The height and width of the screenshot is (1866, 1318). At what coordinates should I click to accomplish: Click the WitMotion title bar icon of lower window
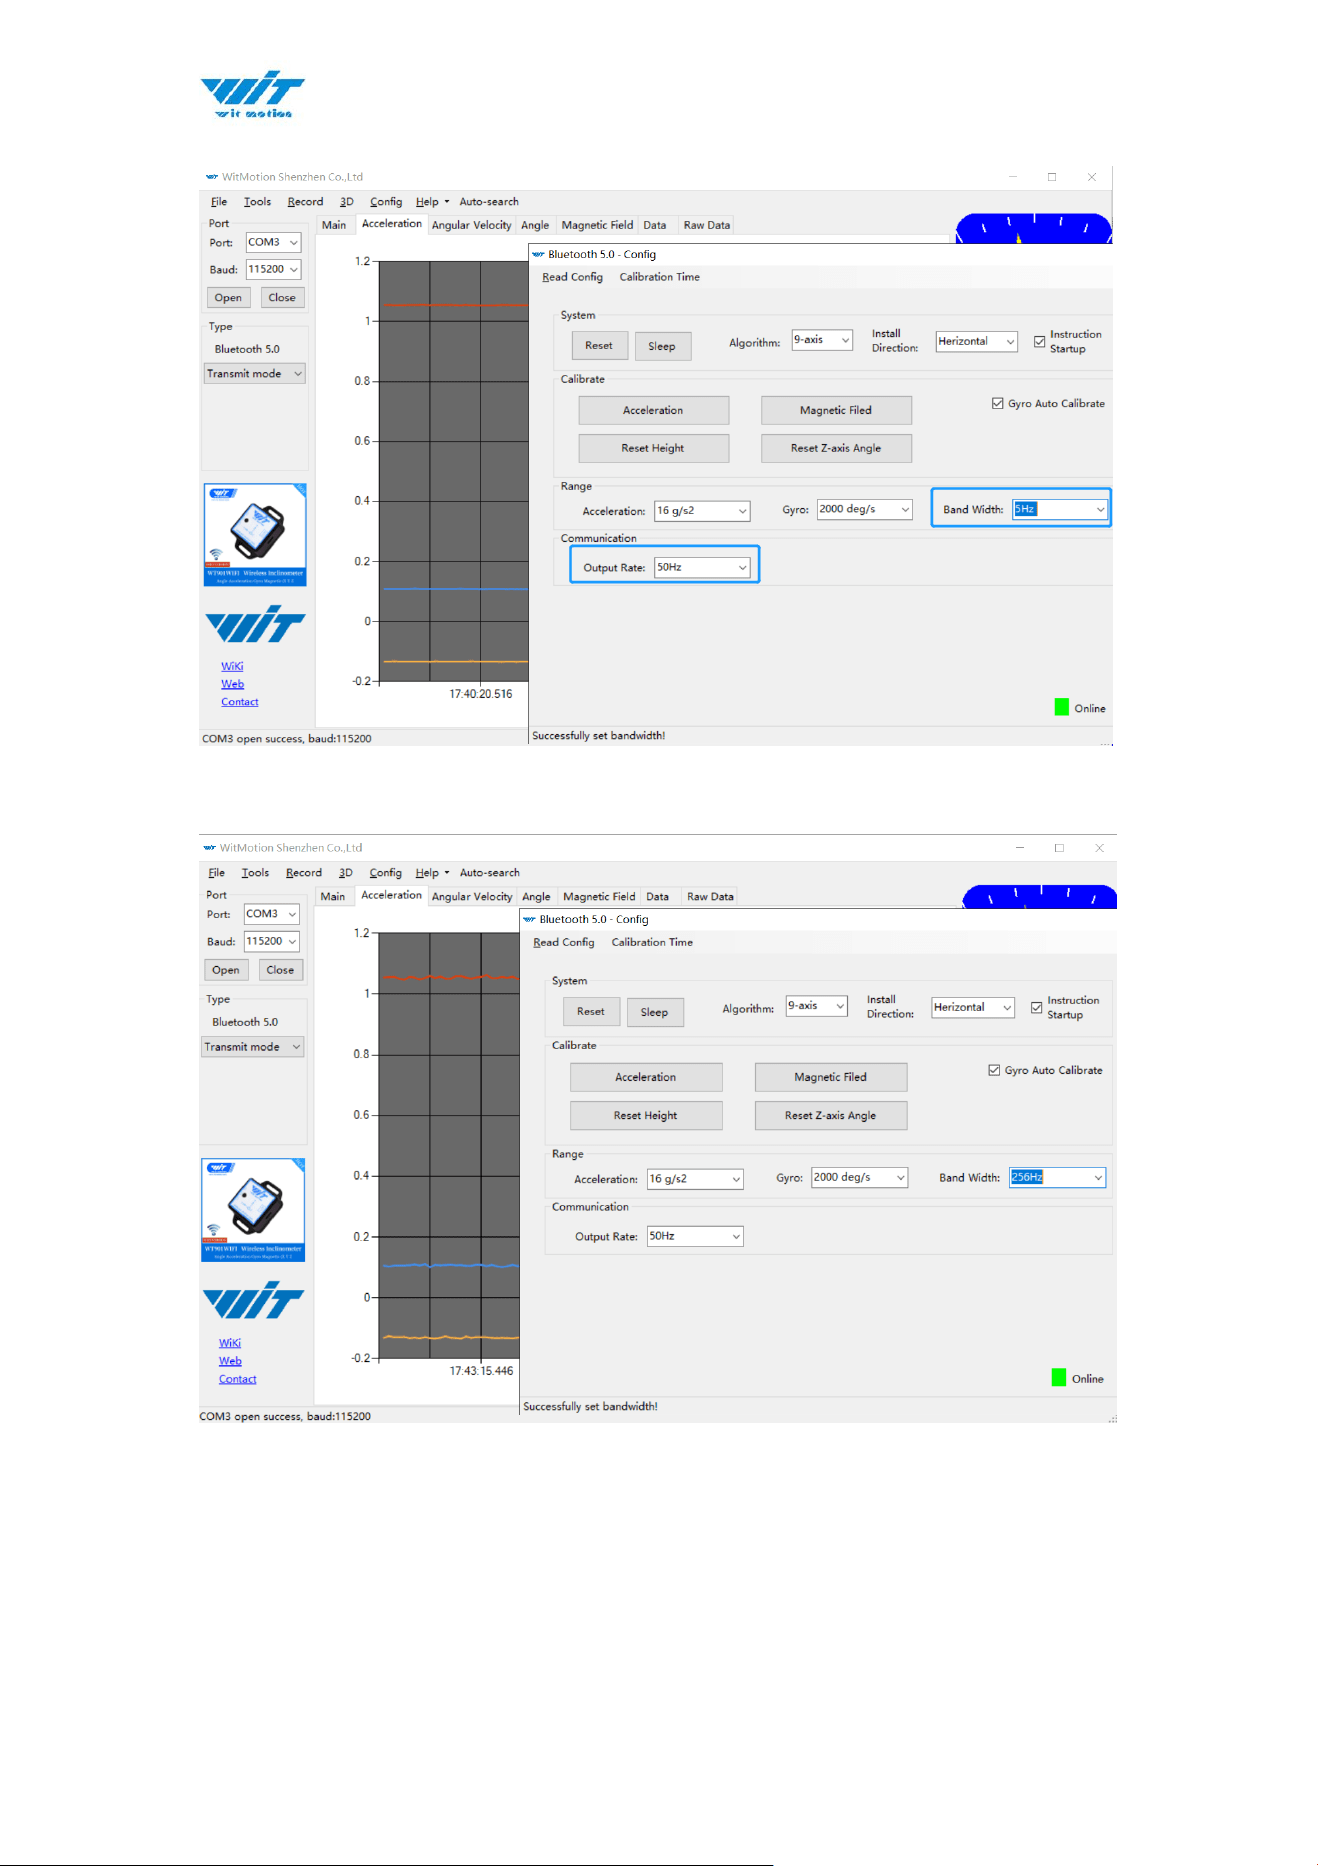[210, 847]
